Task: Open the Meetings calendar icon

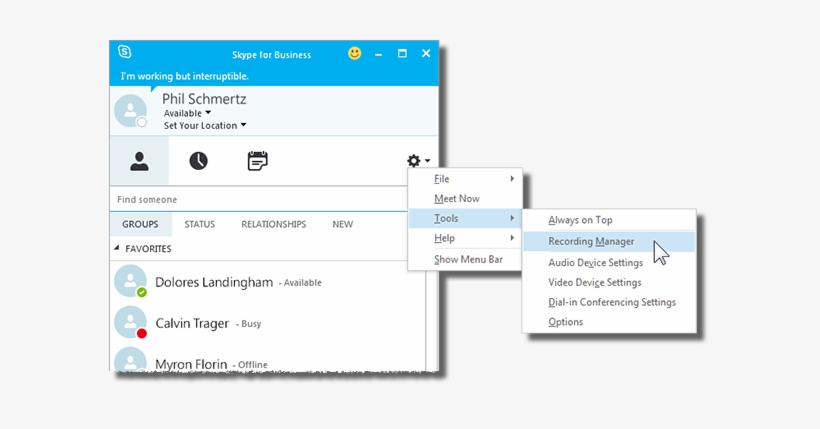Action: (257, 161)
